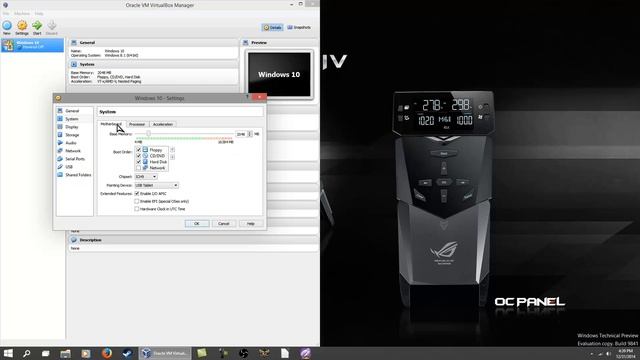
Task: Open Settings from VirtualBox Manager toolbar
Action: [22, 27]
